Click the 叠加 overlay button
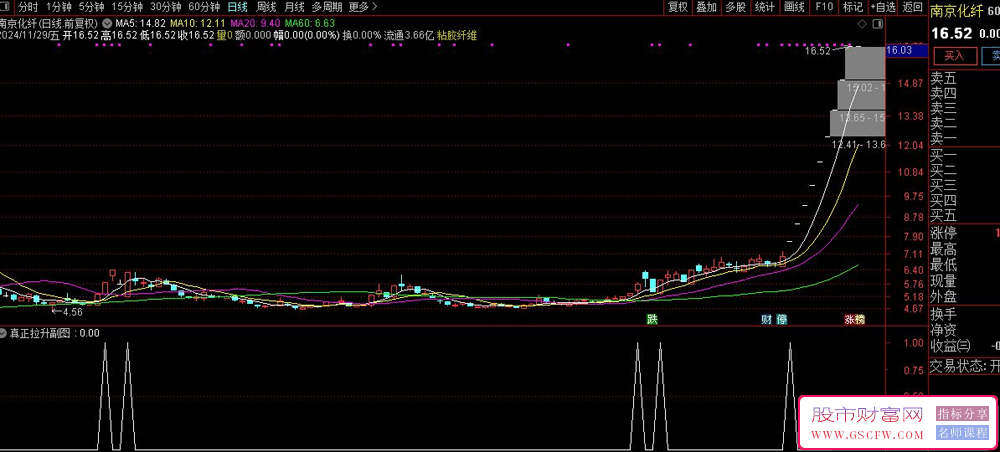This screenshot has height=452, width=1000. click(x=707, y=8)
